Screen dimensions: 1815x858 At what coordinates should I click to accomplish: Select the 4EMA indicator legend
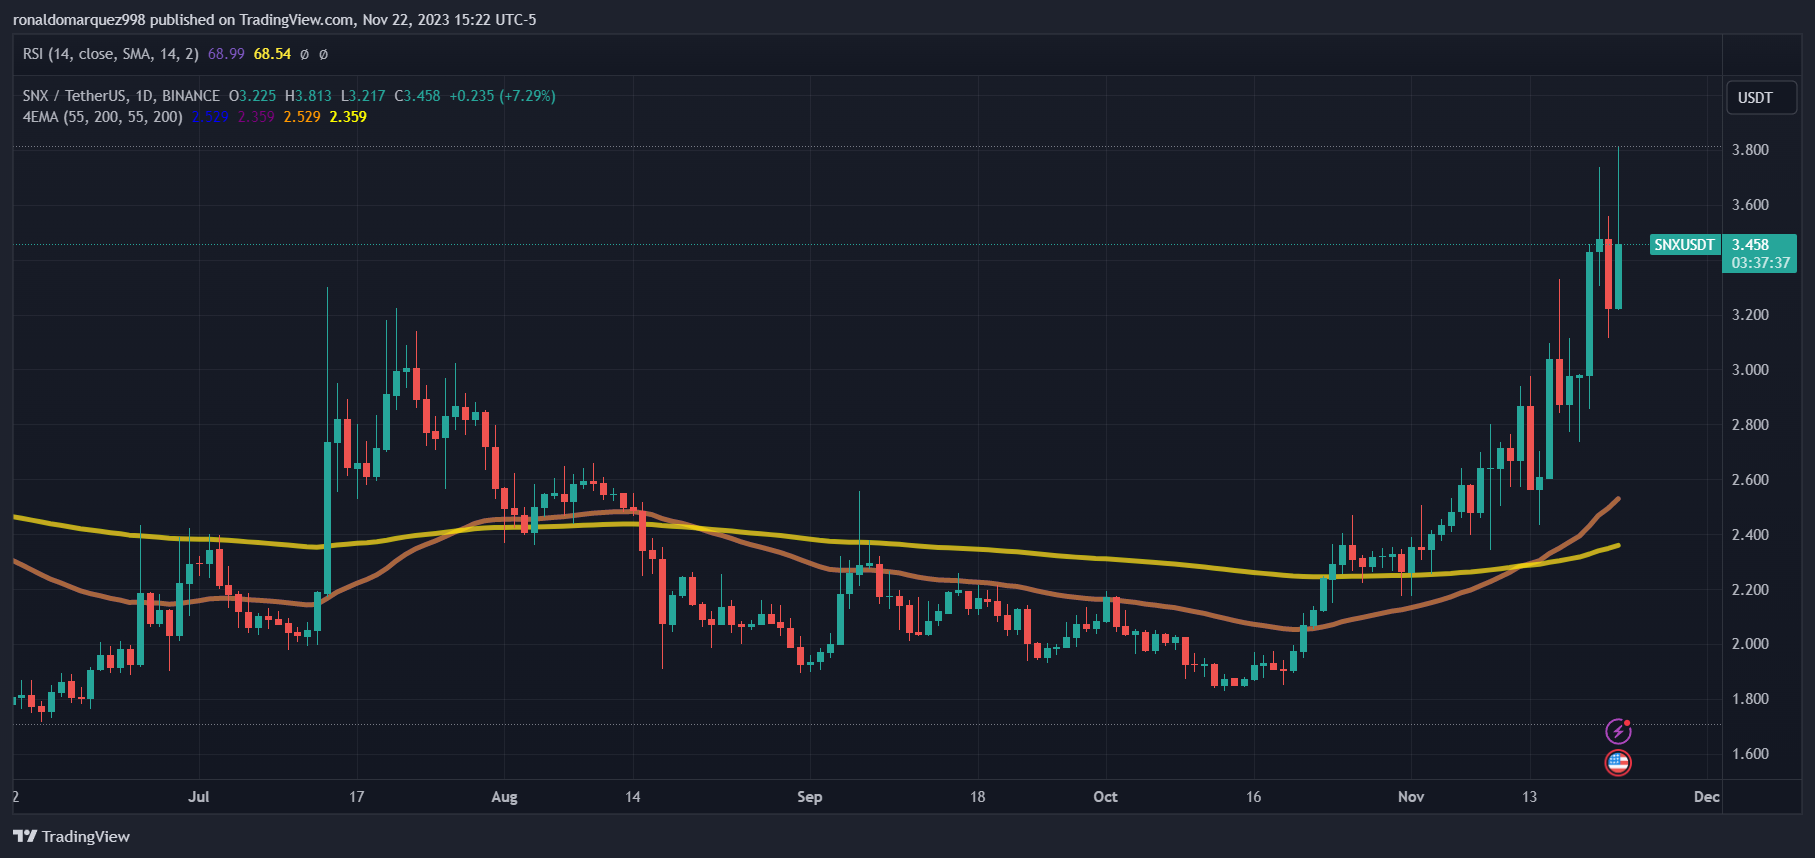103,117
